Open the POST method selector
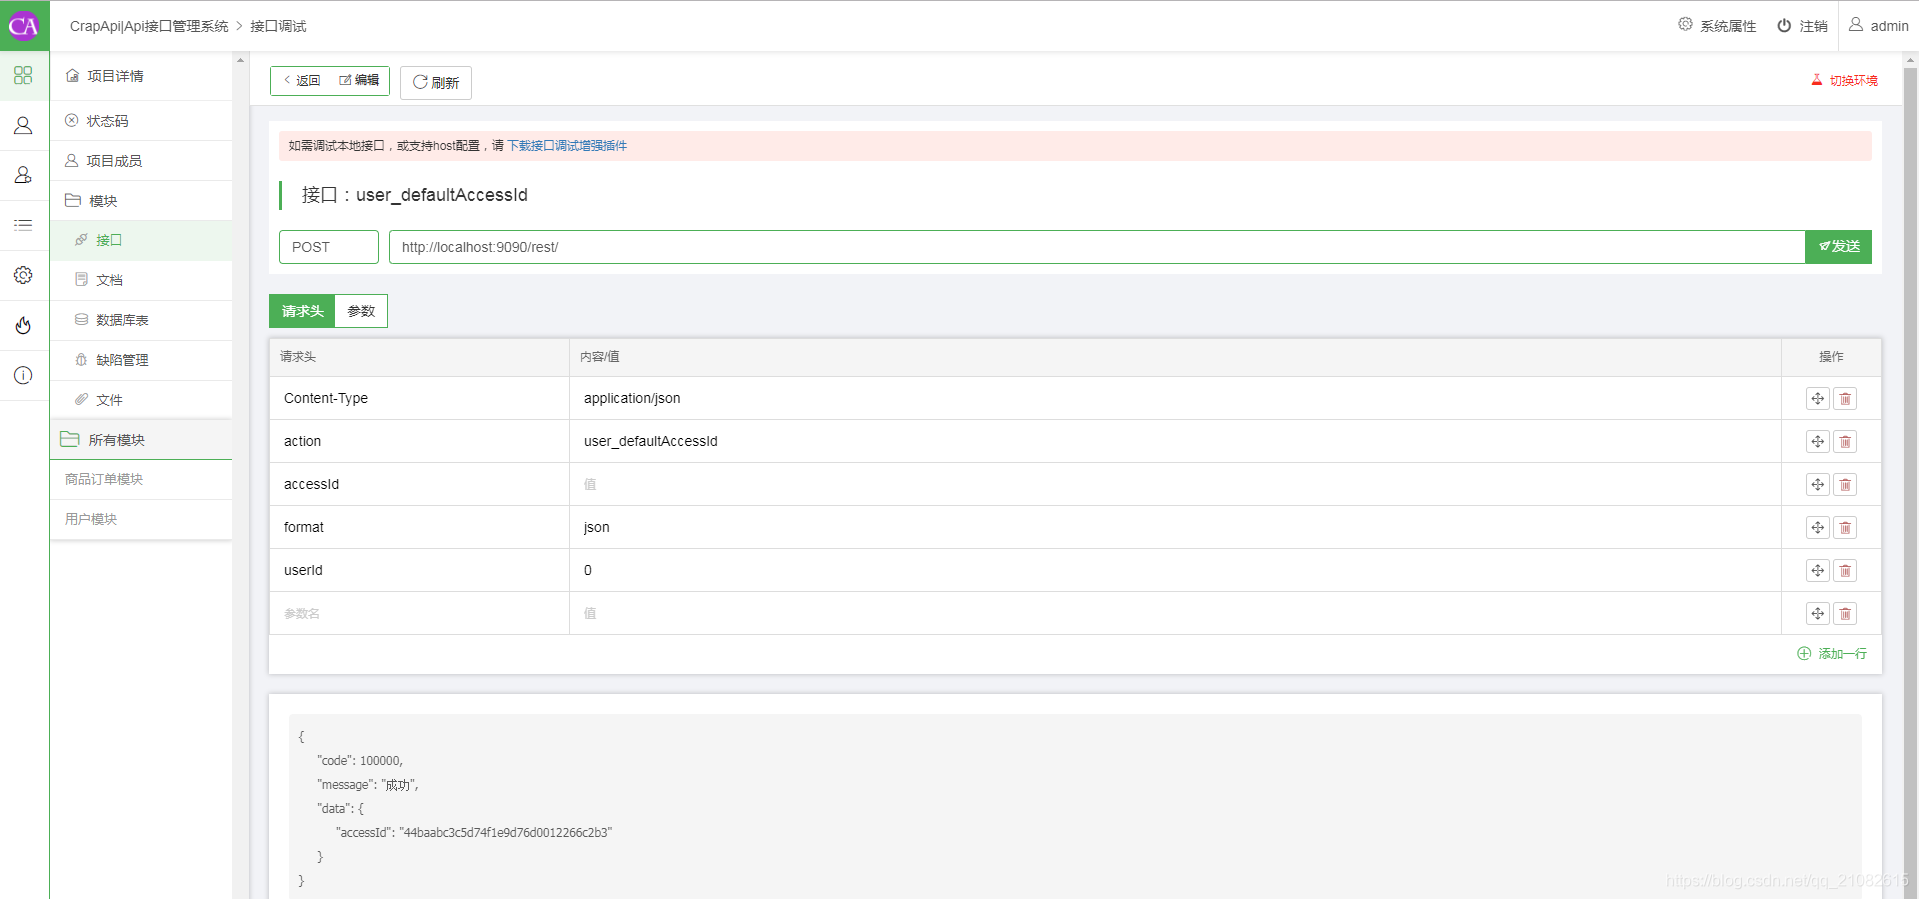 [329, 247]
